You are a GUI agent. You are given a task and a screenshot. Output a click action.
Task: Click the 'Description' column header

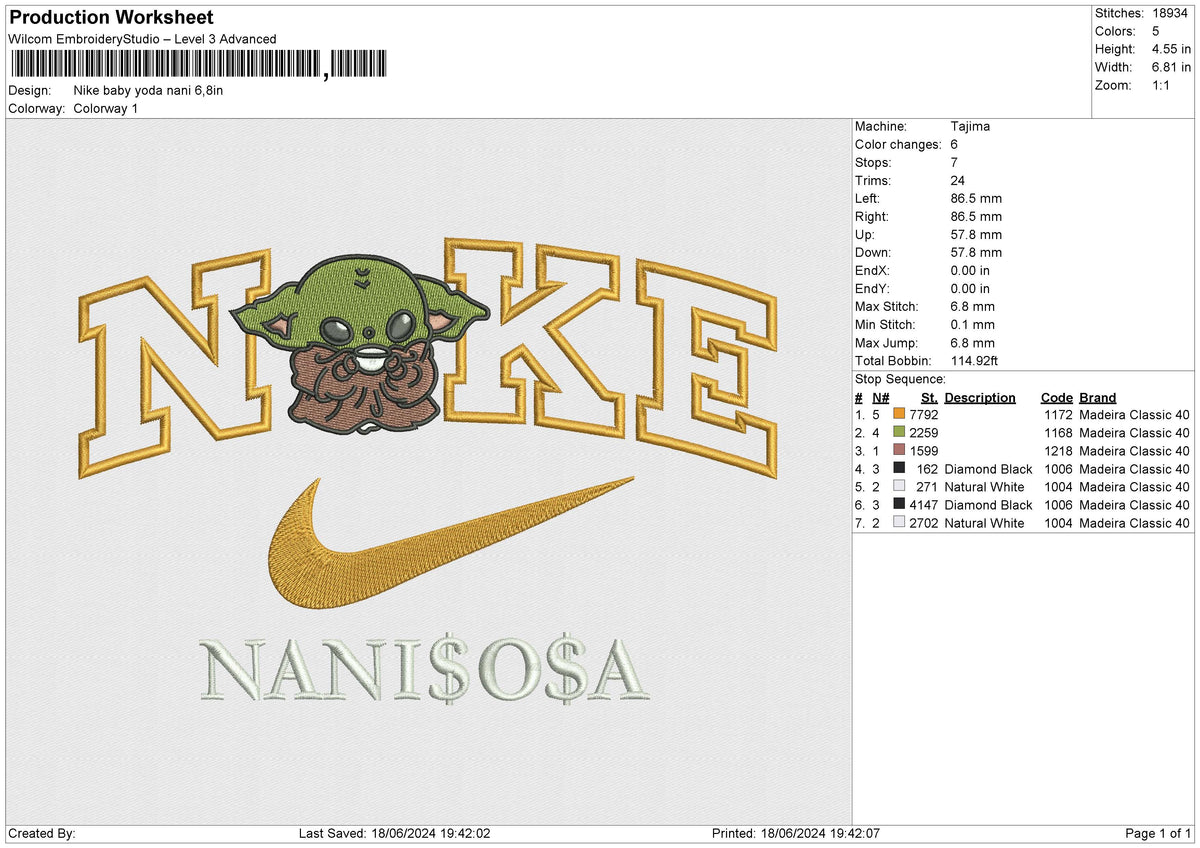pyautogui.click(x=980, y=398)
